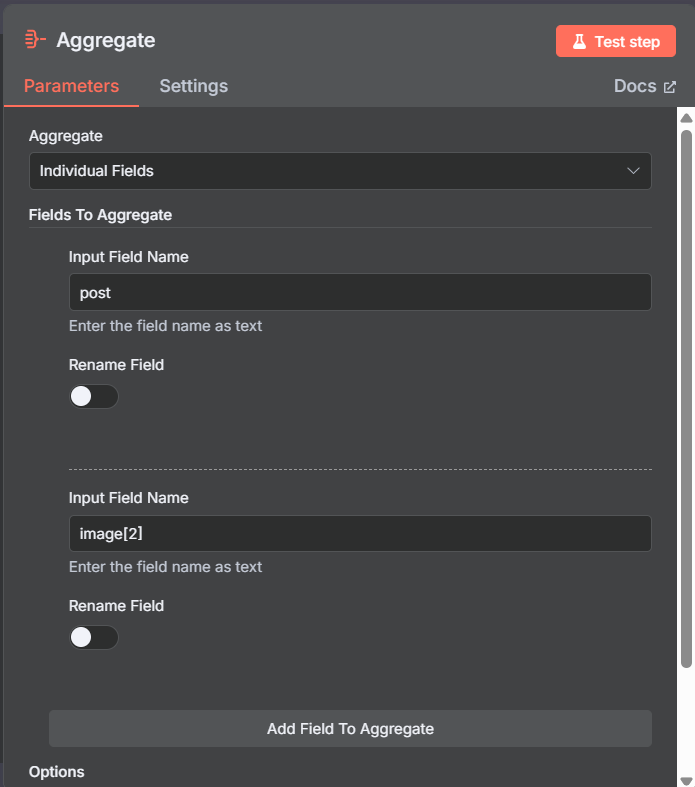The image size is (695, 787).
Task: Expand the Aggregate dropdown using the chevron arrow
Action: [633, 171]
